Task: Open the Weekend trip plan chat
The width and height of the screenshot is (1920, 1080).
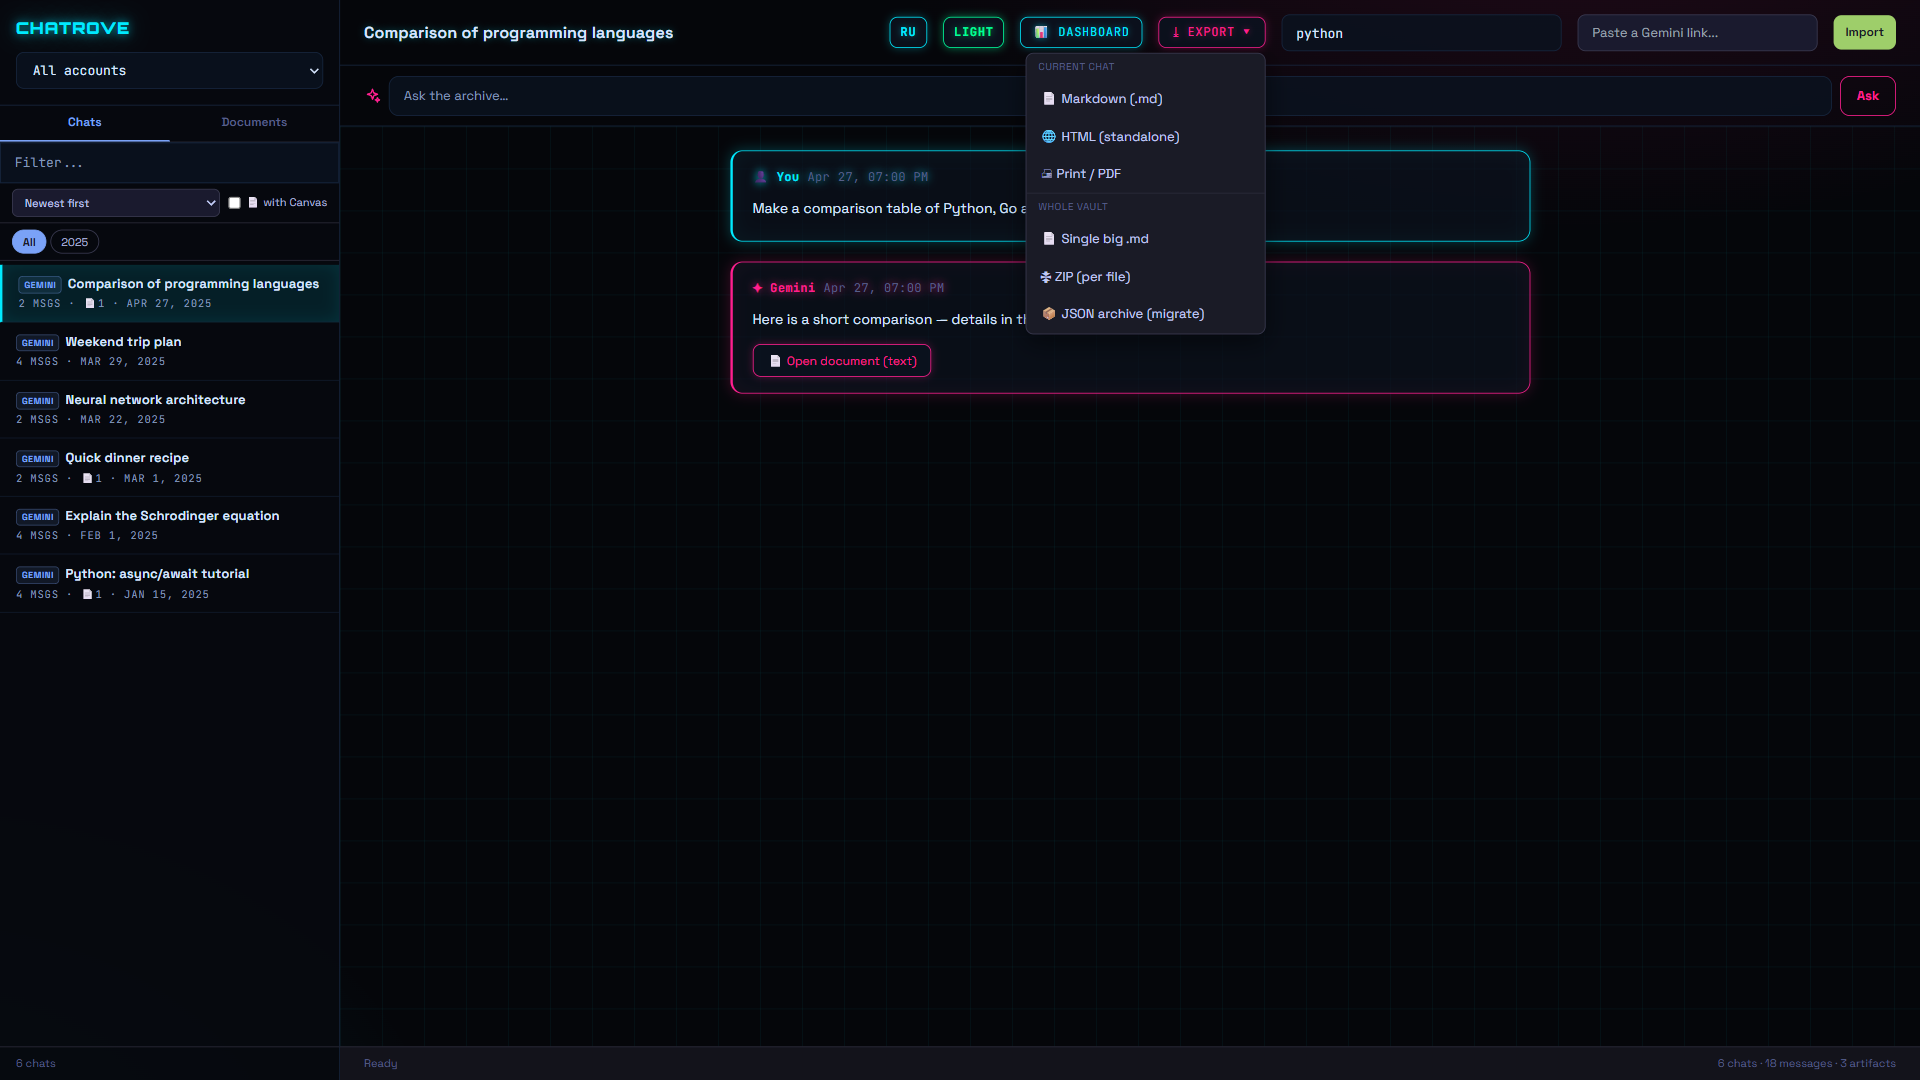Action: pyautogui.click(x=170, y=351)
